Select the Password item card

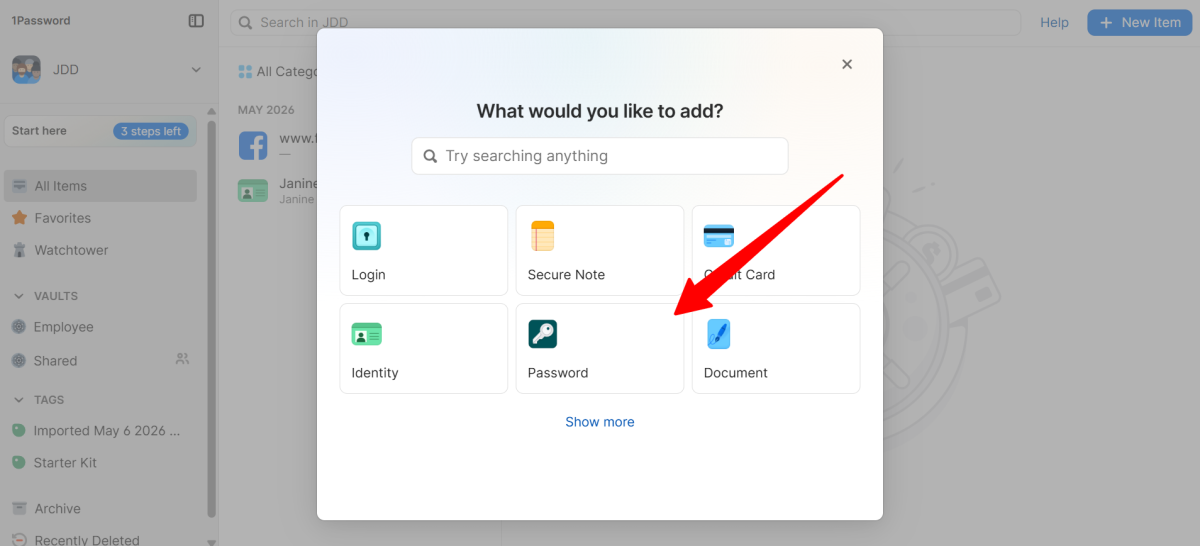pyautogui.click(x=600, y=348)
